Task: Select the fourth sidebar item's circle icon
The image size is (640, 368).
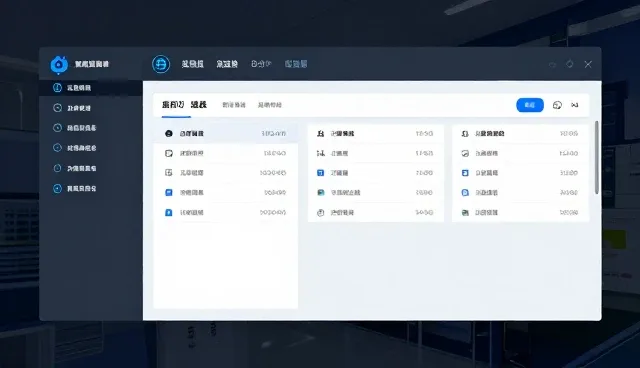Action: coord(58,148)
